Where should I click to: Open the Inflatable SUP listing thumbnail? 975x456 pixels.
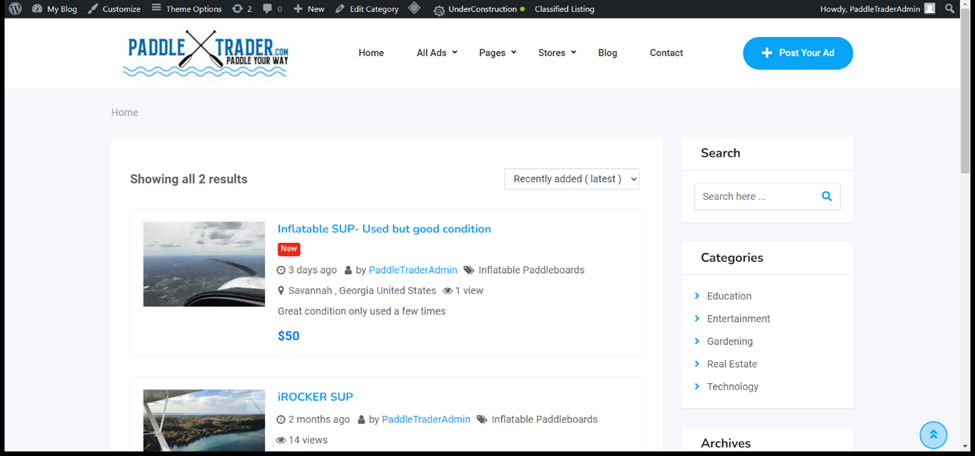point(204,264)
